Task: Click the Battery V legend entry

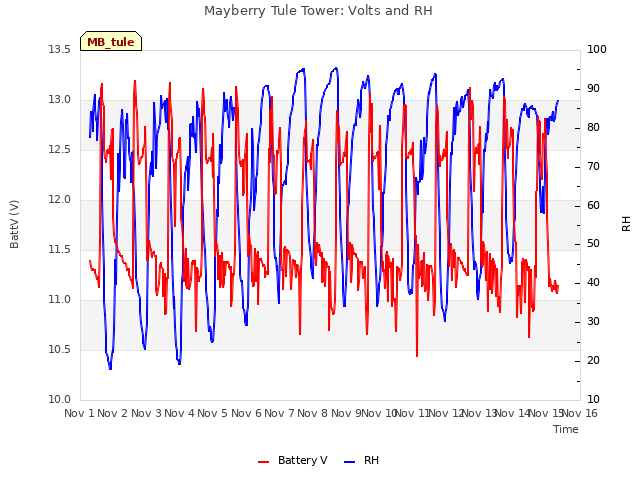Action: pos(292,460)
